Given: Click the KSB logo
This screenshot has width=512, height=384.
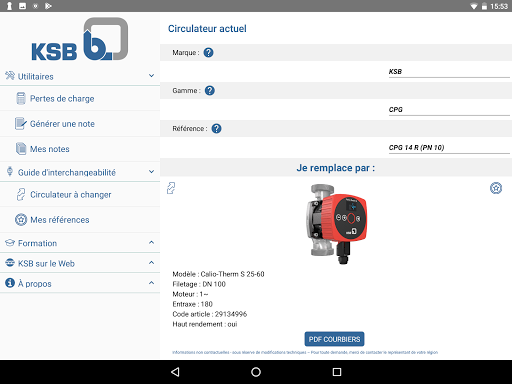Looking at the screenshot, I should coord(80,39).
